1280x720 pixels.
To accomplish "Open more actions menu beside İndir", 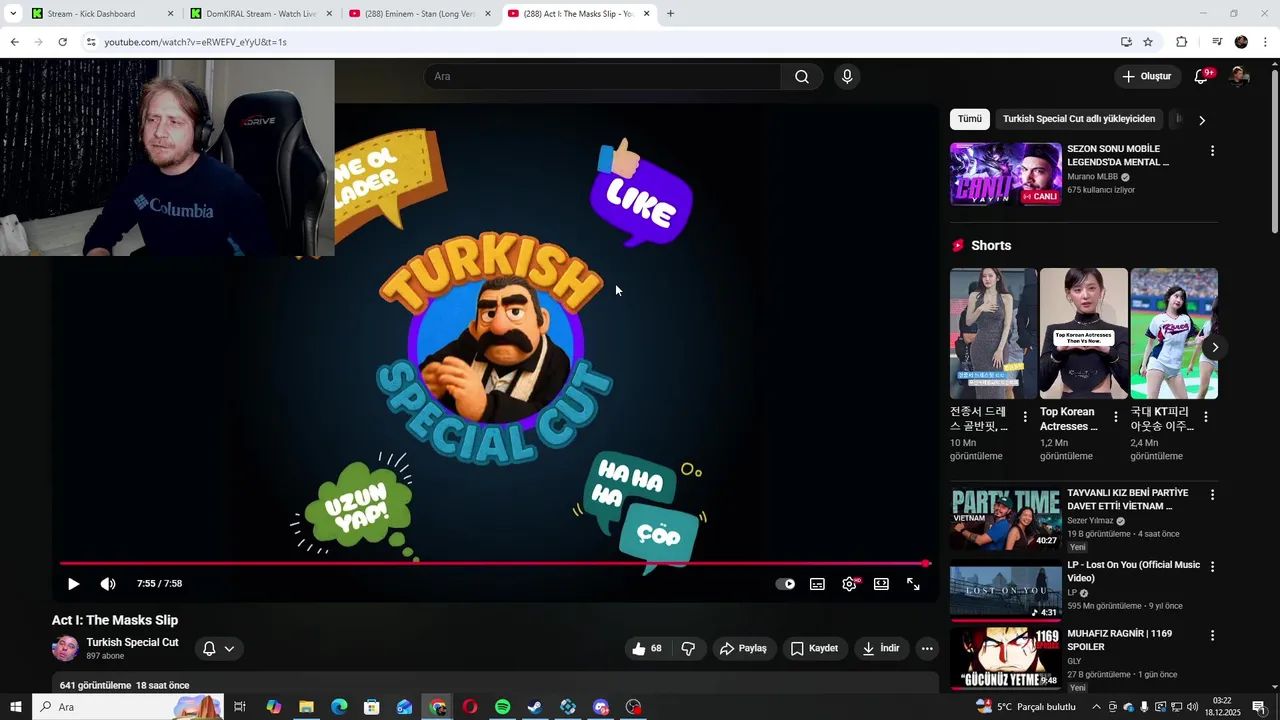I will pyautogui.click(x=927, y=648).
